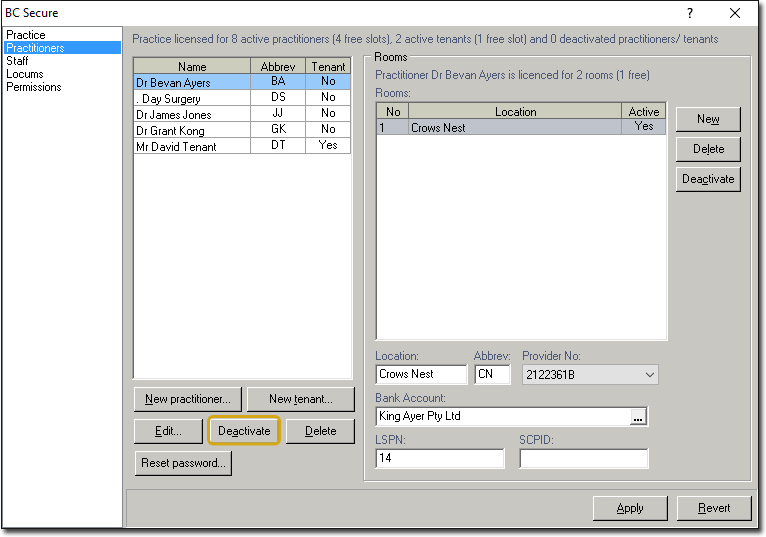Expand the Provider No dropdown
Screen dimensions: 766x537
[x=650, y=375]
